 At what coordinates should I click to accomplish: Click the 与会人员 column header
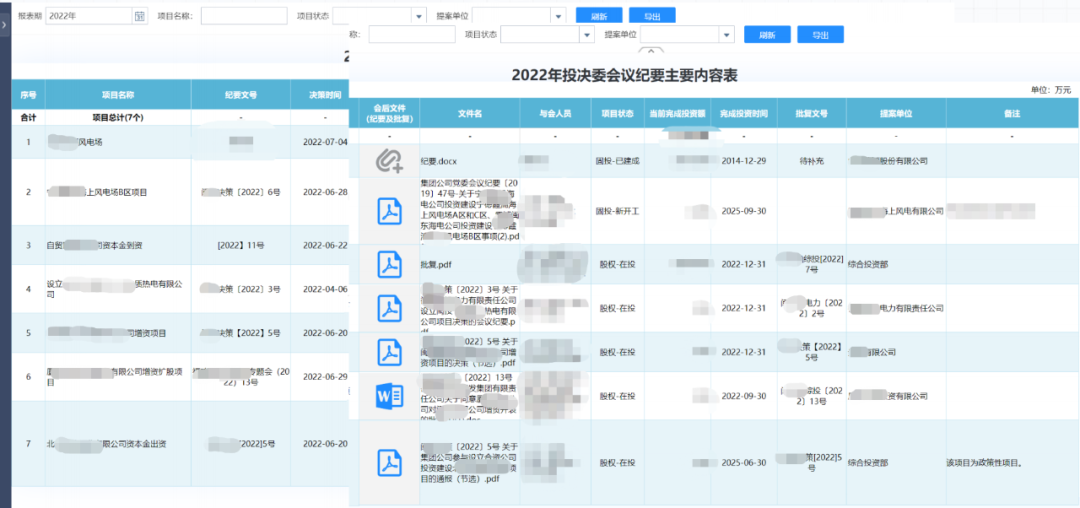(555, 114)
